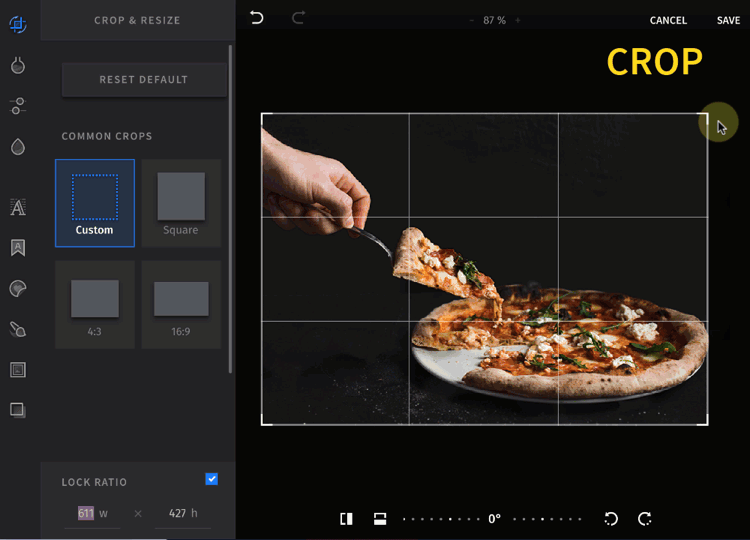Rotate image clockwise

point(644,519)
